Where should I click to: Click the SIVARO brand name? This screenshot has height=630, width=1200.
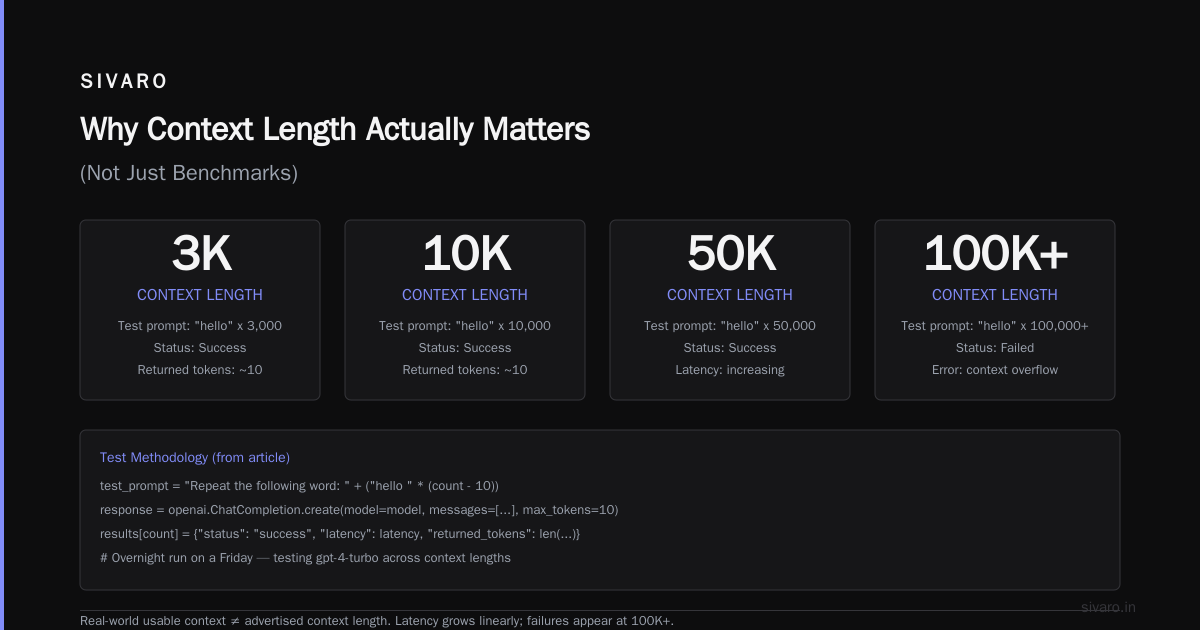coord(124,82)
